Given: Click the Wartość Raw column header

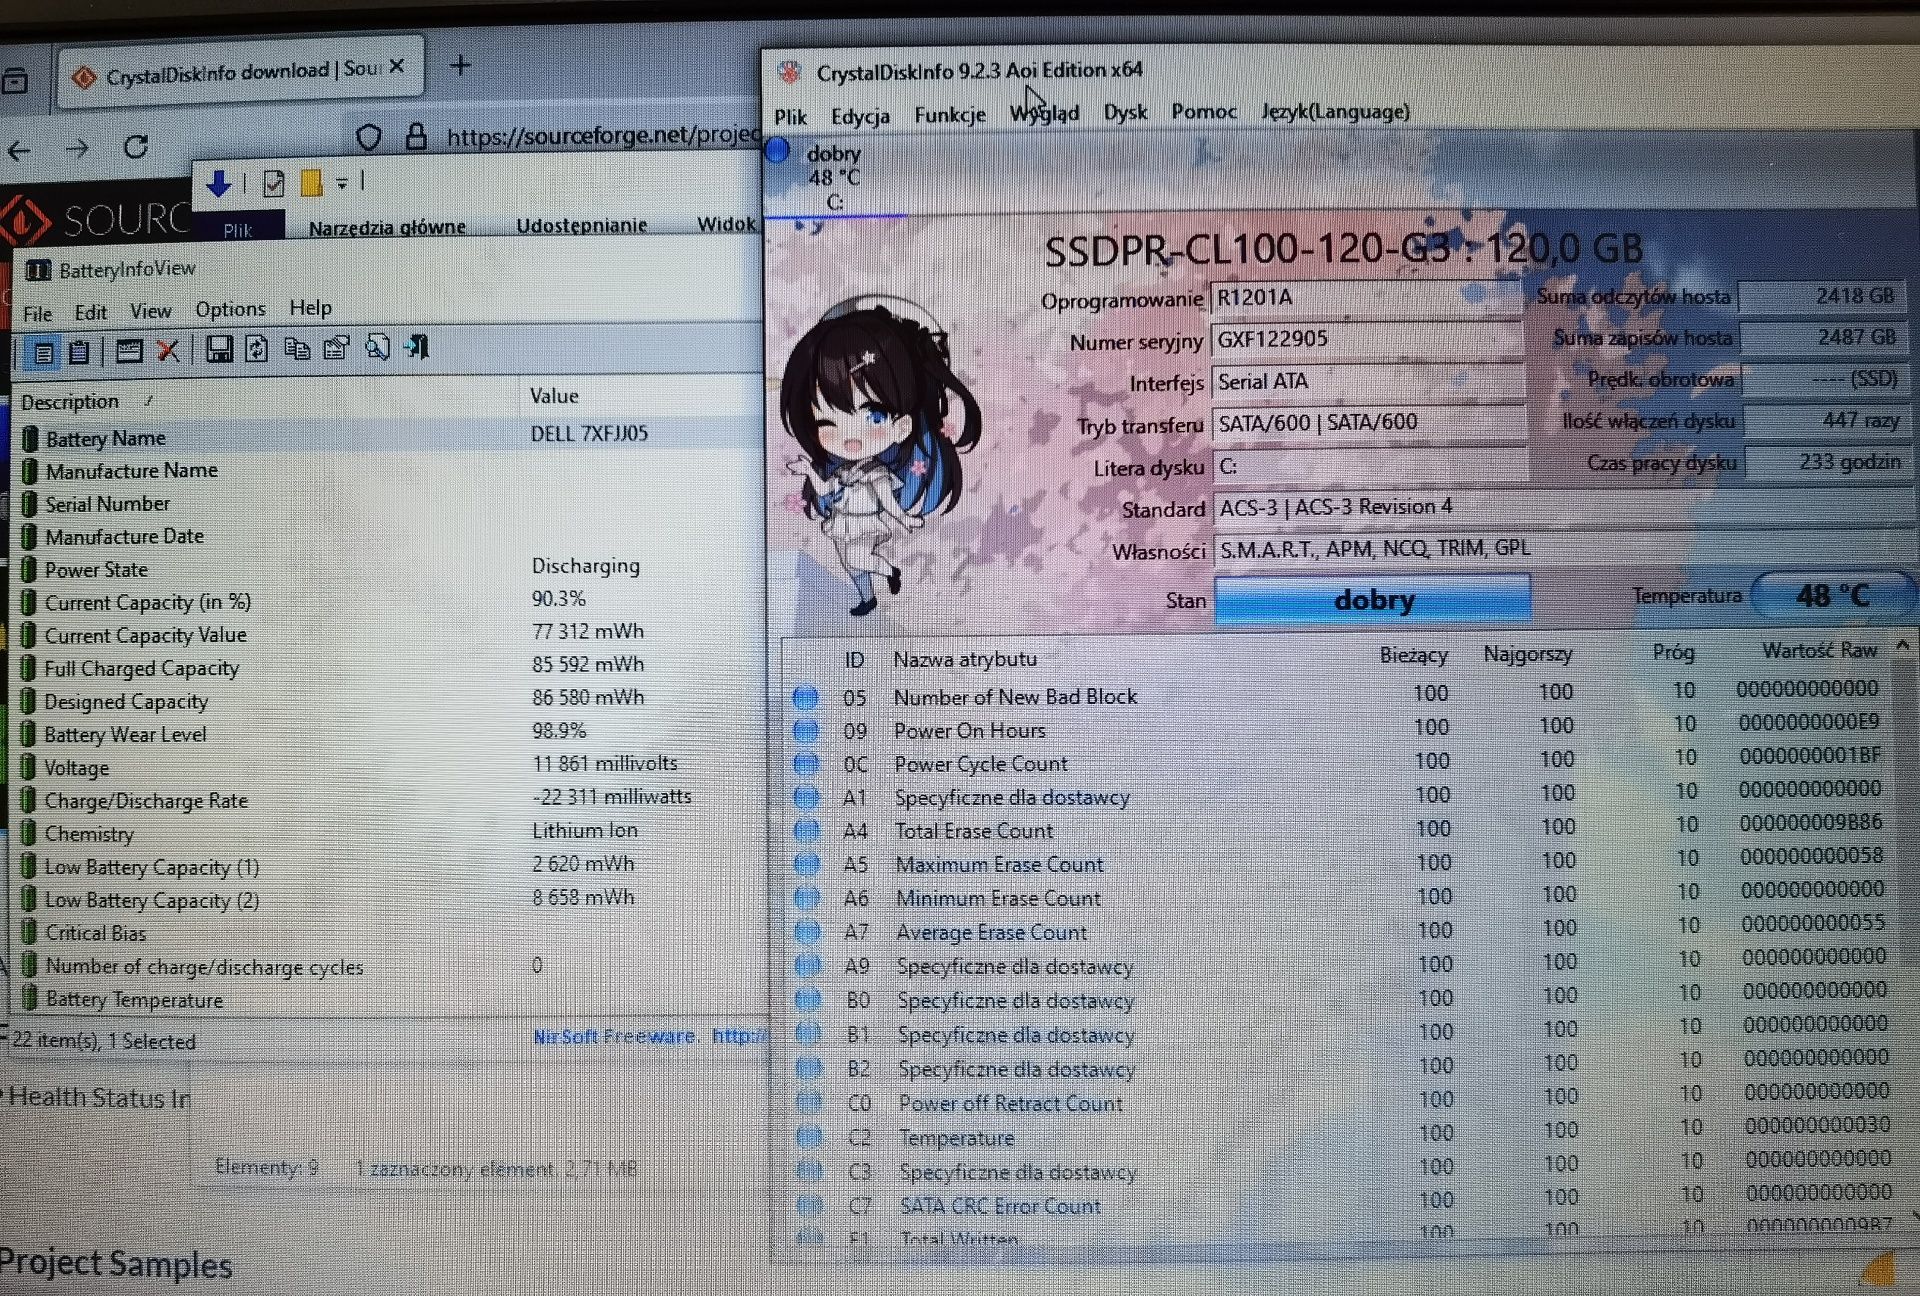Looking at the screenshot, I should tap(1818, 651).
